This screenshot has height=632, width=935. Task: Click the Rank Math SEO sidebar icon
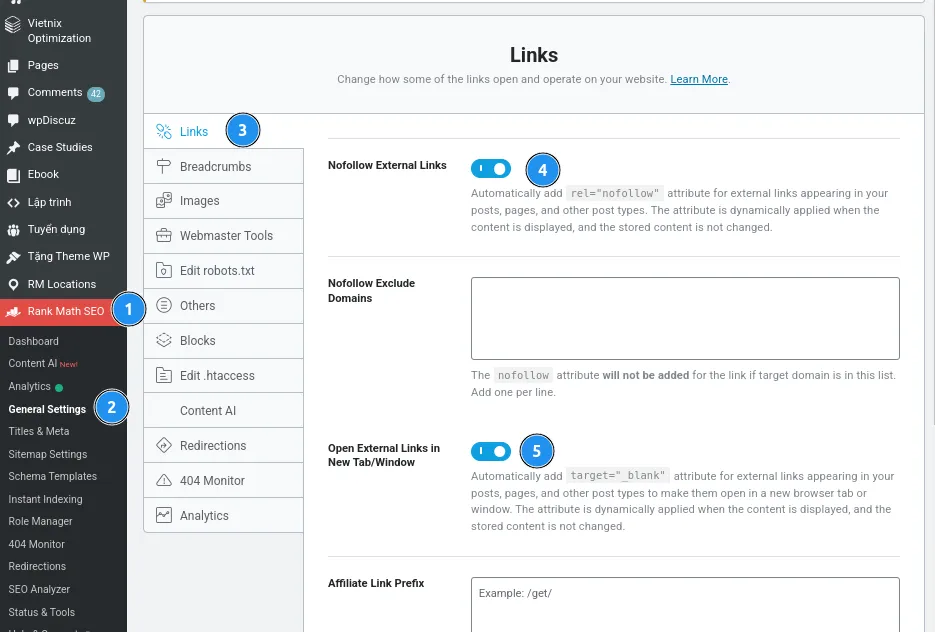click(14, 311)
